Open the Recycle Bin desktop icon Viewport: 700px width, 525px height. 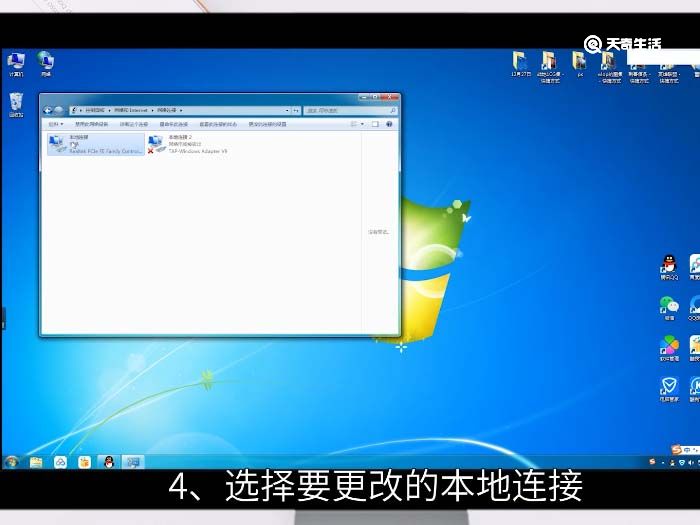coord(16,105)
